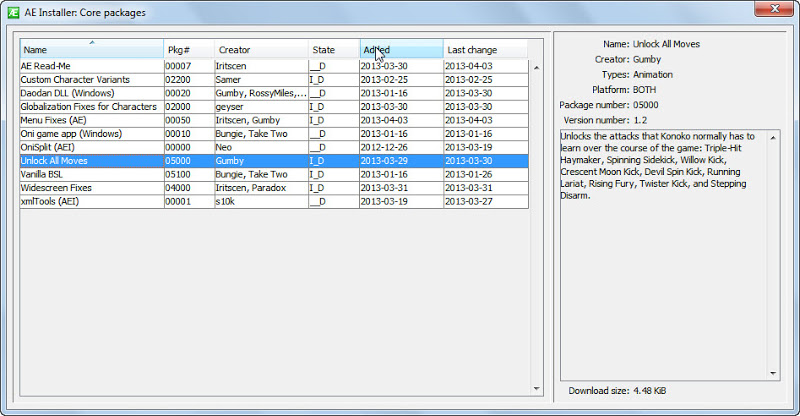Screen dimensions: 800x416
Task: Click package number 05100 cell
Action: [189, 174]
